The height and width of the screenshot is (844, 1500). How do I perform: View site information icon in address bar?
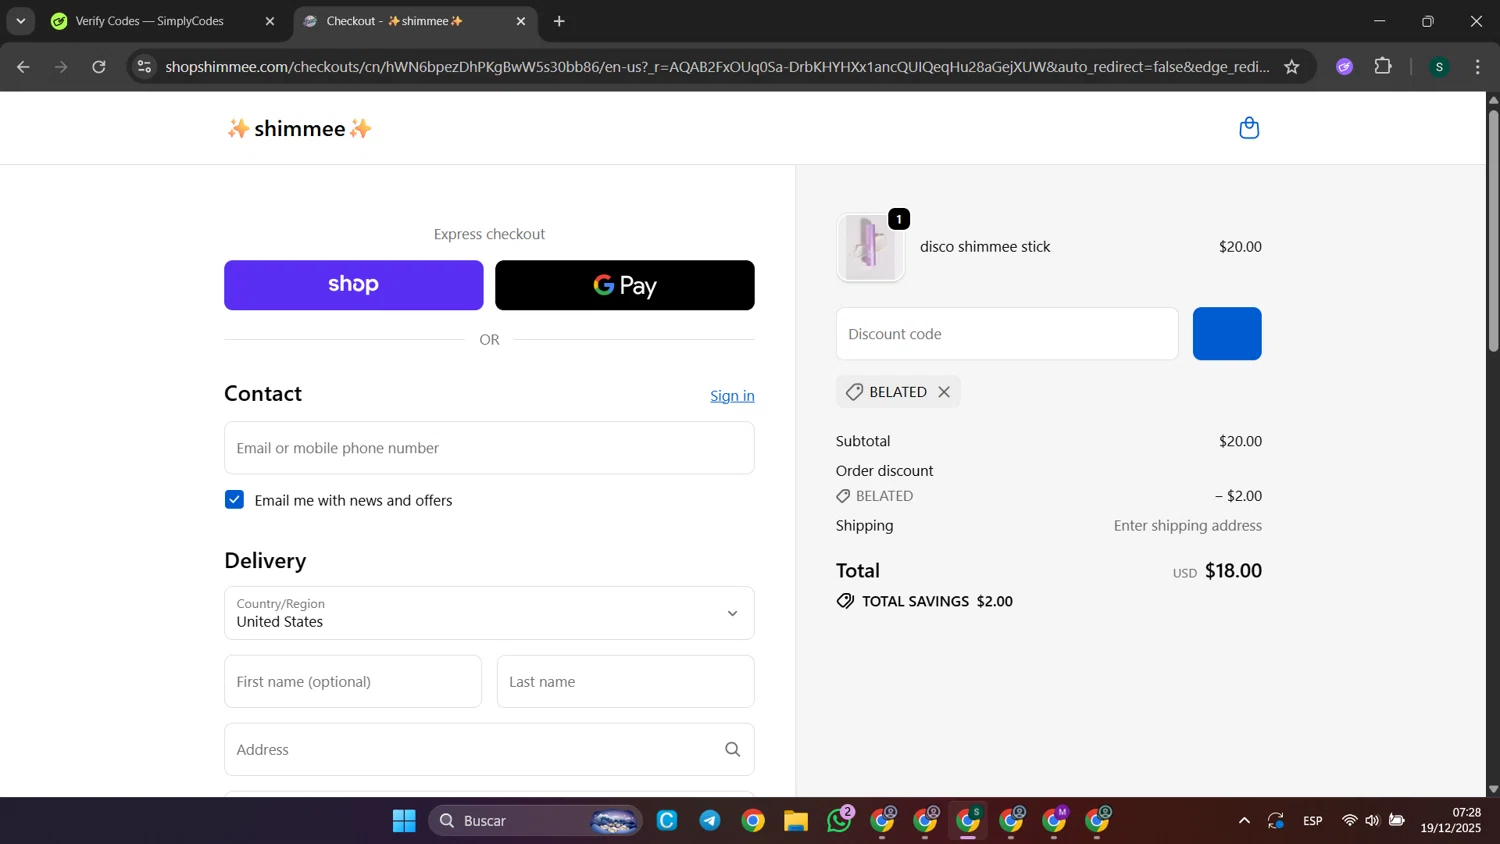(x=144, y=67)
